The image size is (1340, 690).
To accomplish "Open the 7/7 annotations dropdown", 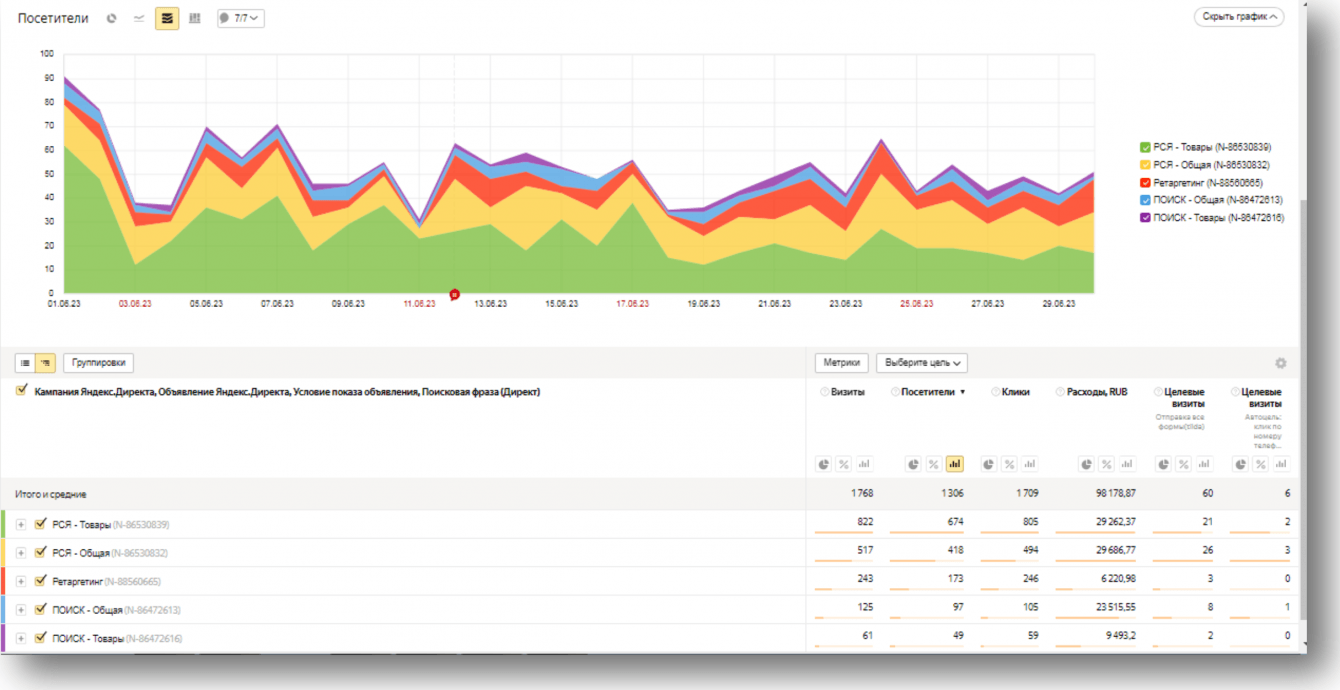I will [x=241, y=19].
